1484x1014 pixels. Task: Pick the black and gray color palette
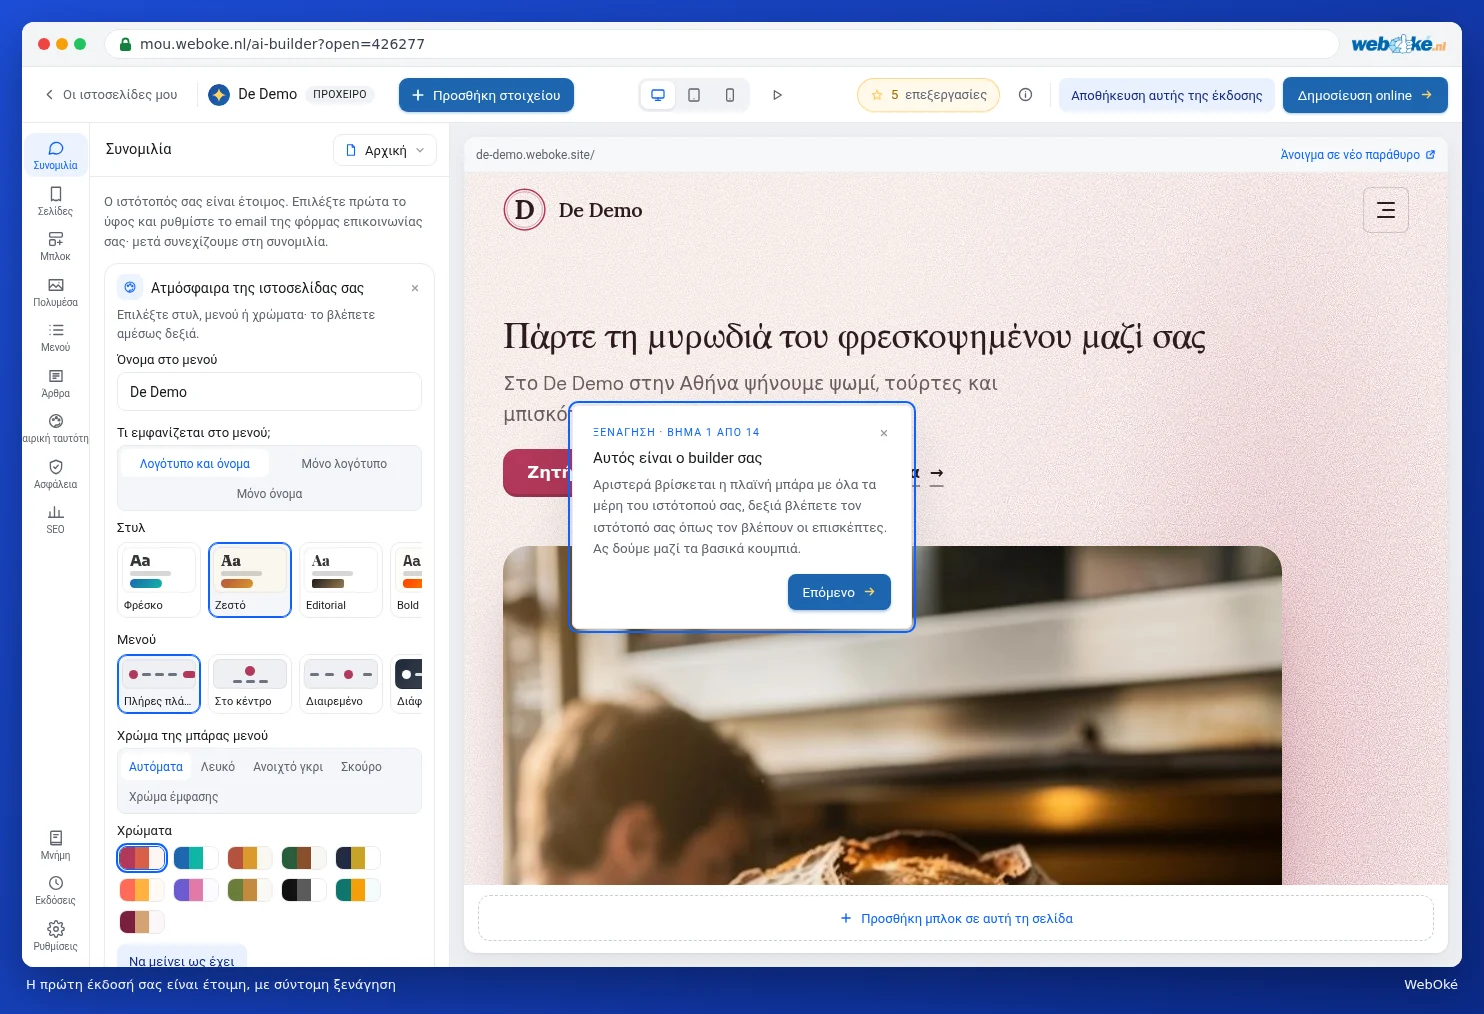[x=303, y=890]
